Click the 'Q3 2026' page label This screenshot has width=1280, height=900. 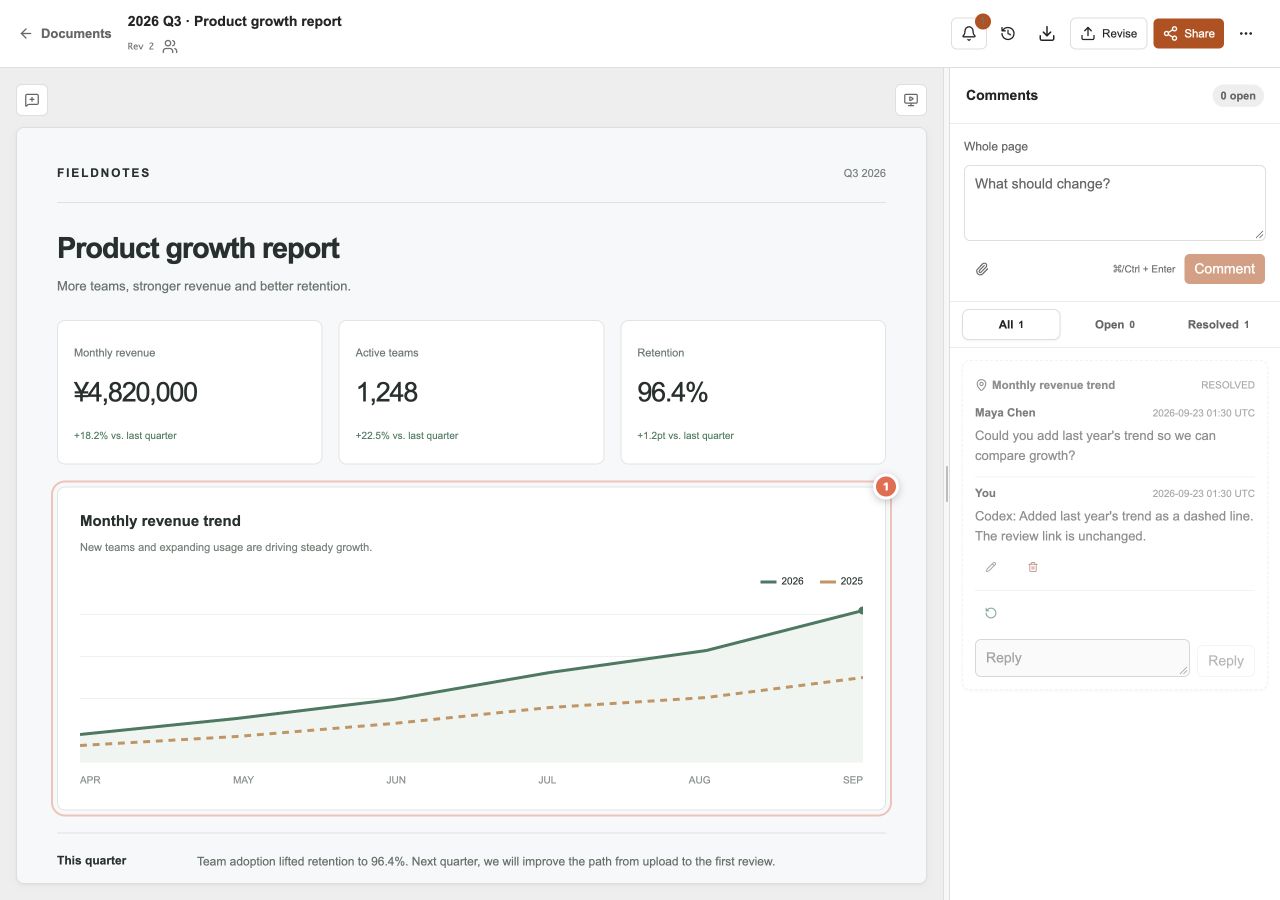tap(864, 173)
